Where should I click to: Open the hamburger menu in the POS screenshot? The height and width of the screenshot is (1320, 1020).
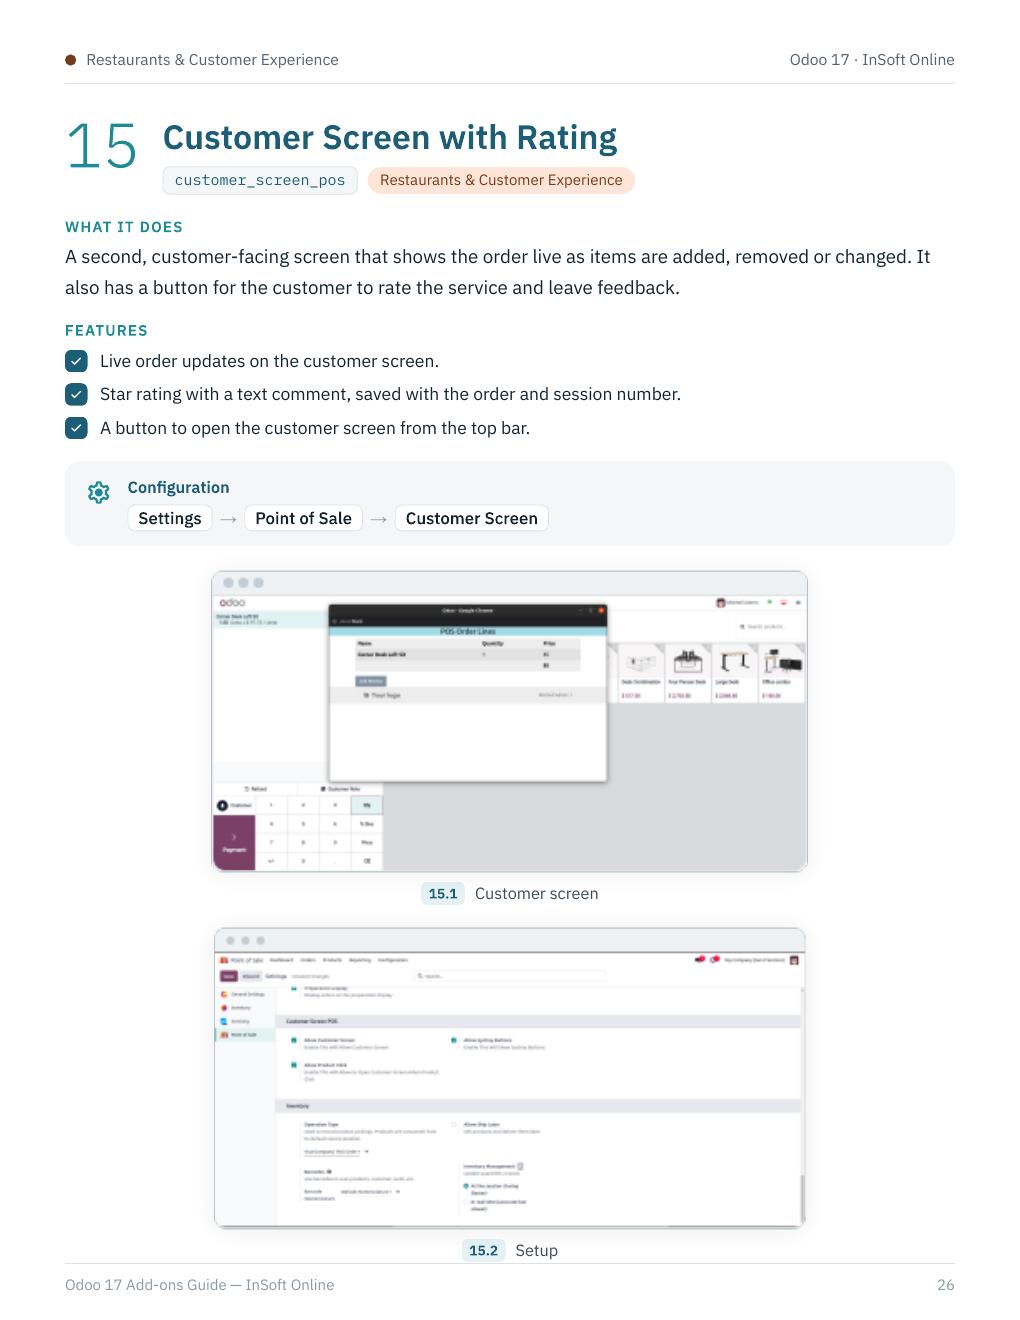click(798, 602)
